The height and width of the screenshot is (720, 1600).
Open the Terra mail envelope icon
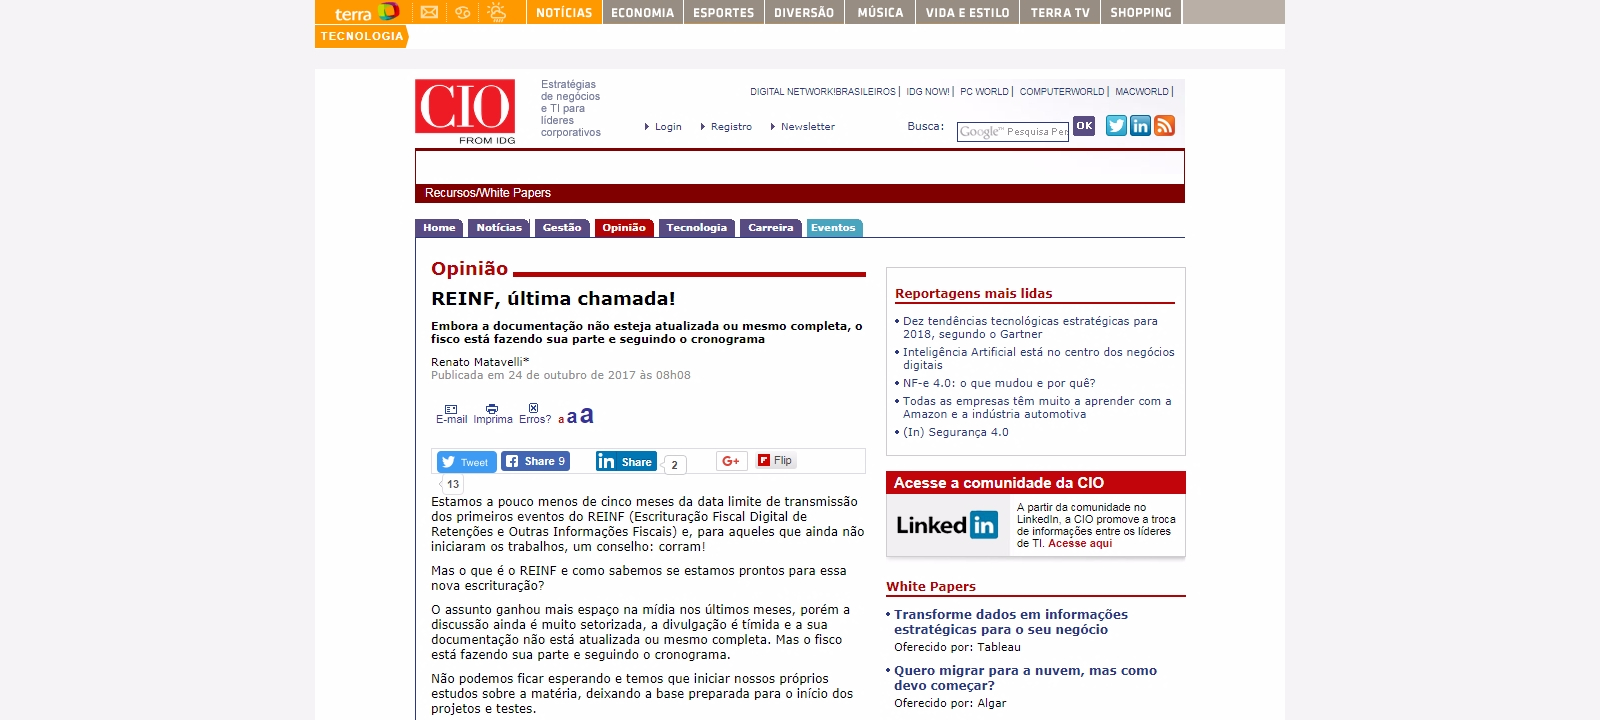coord(429,12)
